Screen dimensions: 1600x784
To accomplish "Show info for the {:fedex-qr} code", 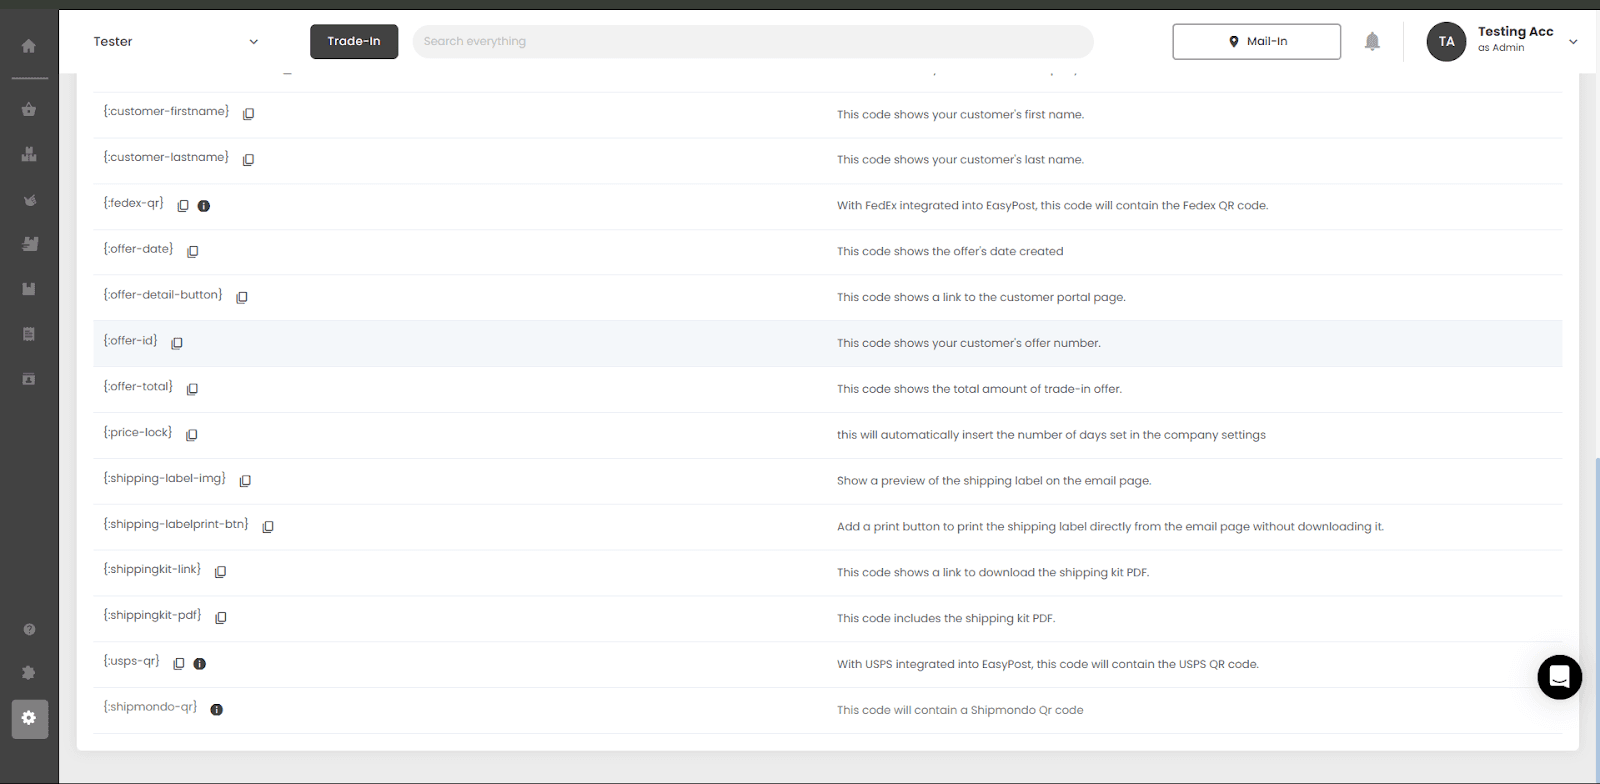I will click(204, 206).
